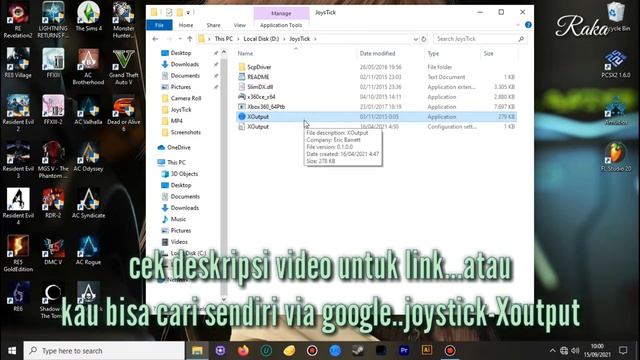Expand This PC in navigation pane
The image size is (640, 360).
tap(176, 162)
